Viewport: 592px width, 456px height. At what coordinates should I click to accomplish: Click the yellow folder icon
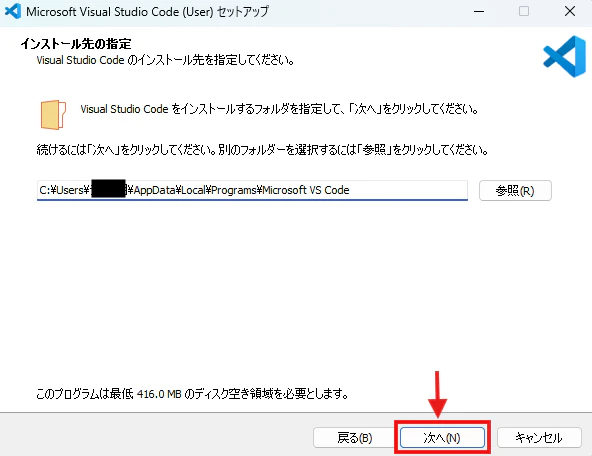pyautogui.click(x=53, y=114)
